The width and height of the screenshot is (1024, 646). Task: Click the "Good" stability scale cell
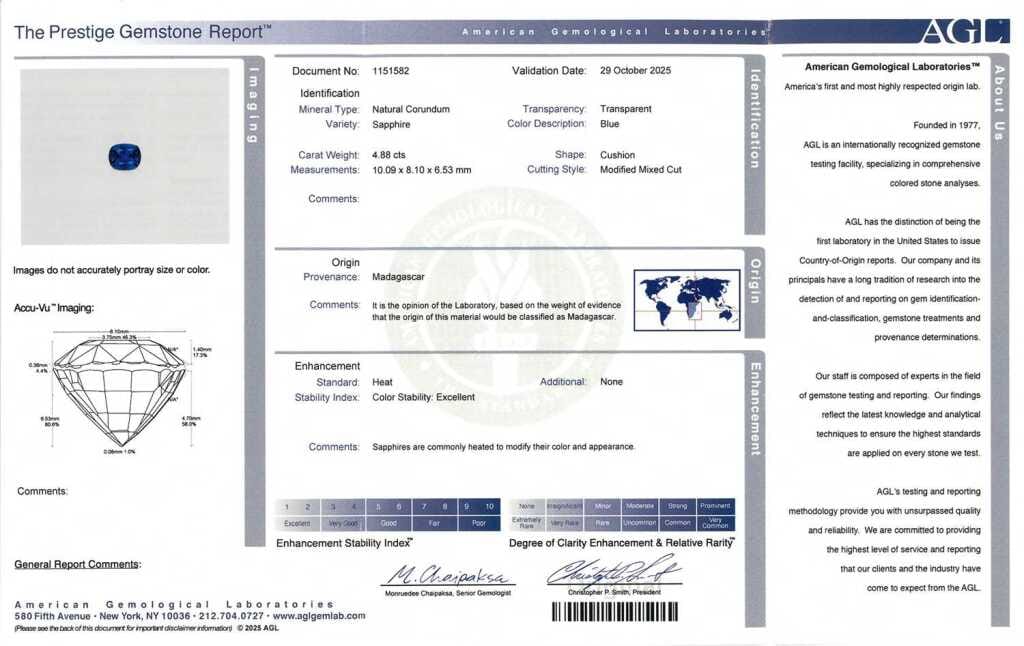coord(389,523)
